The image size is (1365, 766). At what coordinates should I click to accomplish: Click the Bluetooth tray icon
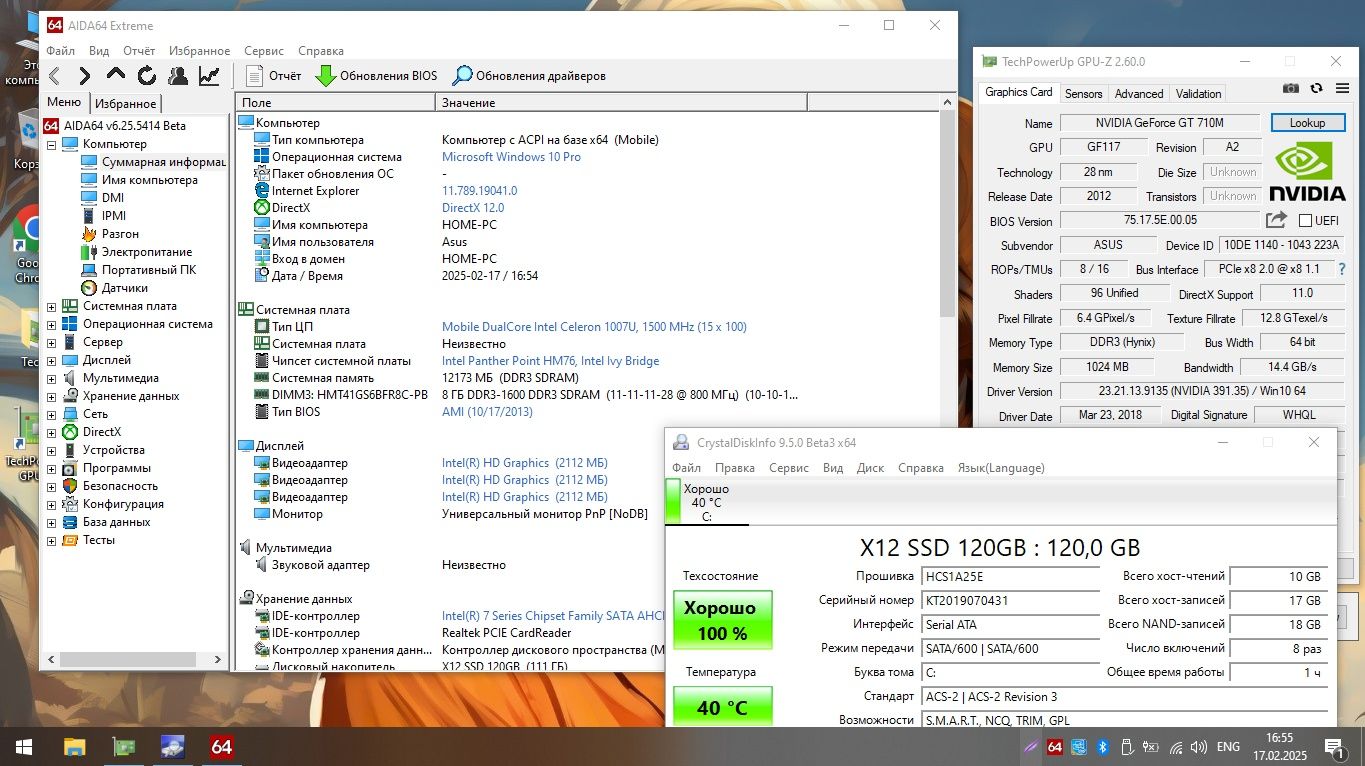1104,746
